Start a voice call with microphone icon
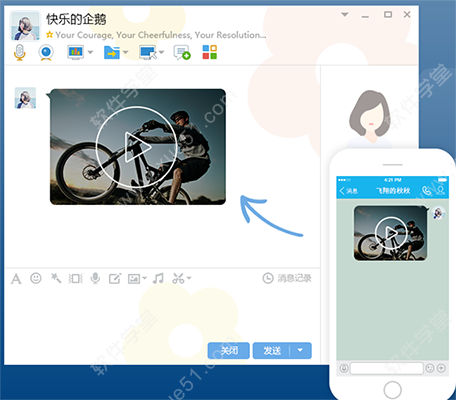Screen dimensions: 456x400 (20, 52)
